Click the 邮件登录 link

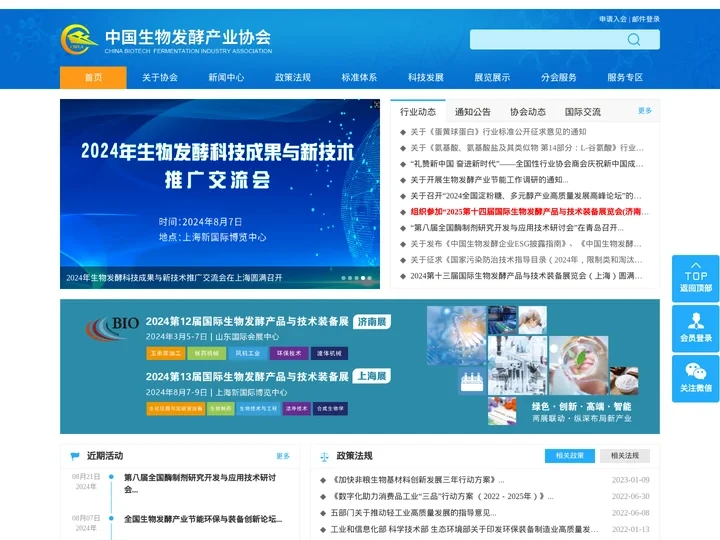coord(646,19)
